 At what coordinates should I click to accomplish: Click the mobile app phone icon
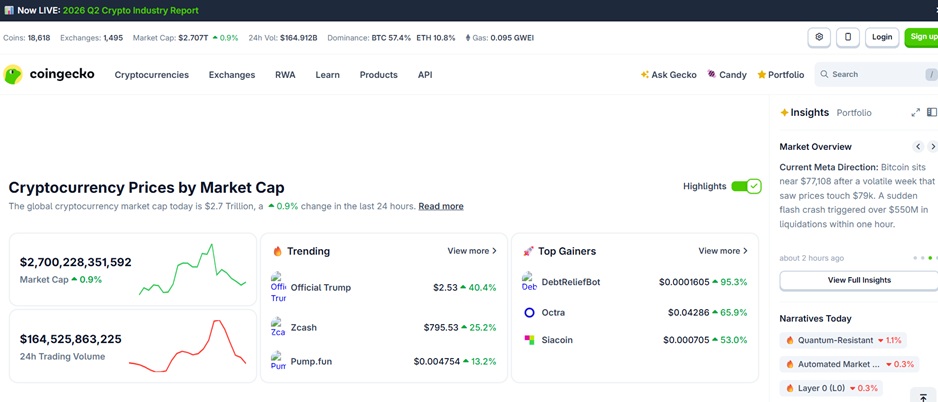(848, 37)
